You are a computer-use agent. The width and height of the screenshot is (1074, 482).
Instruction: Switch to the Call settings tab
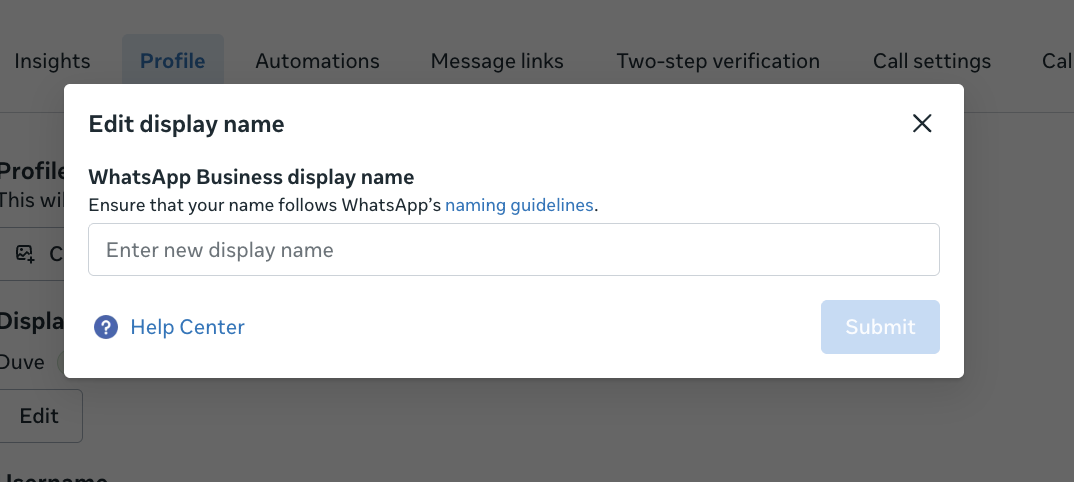(932, 61)
